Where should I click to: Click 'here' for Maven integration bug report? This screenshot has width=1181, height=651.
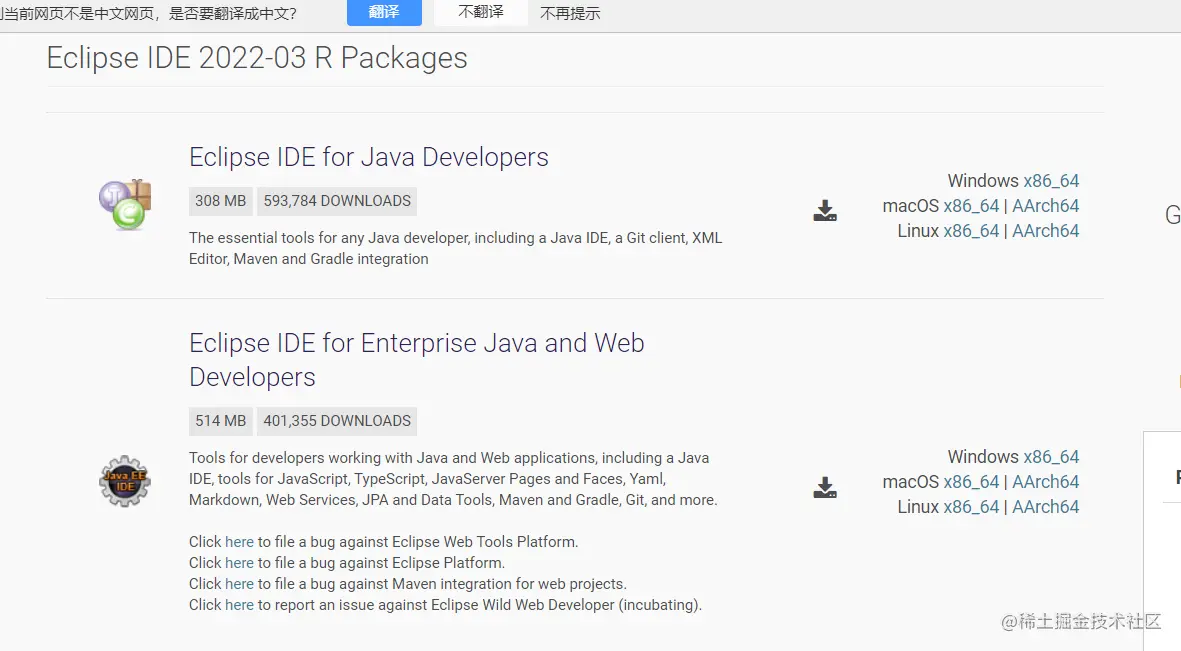[239, 584]
